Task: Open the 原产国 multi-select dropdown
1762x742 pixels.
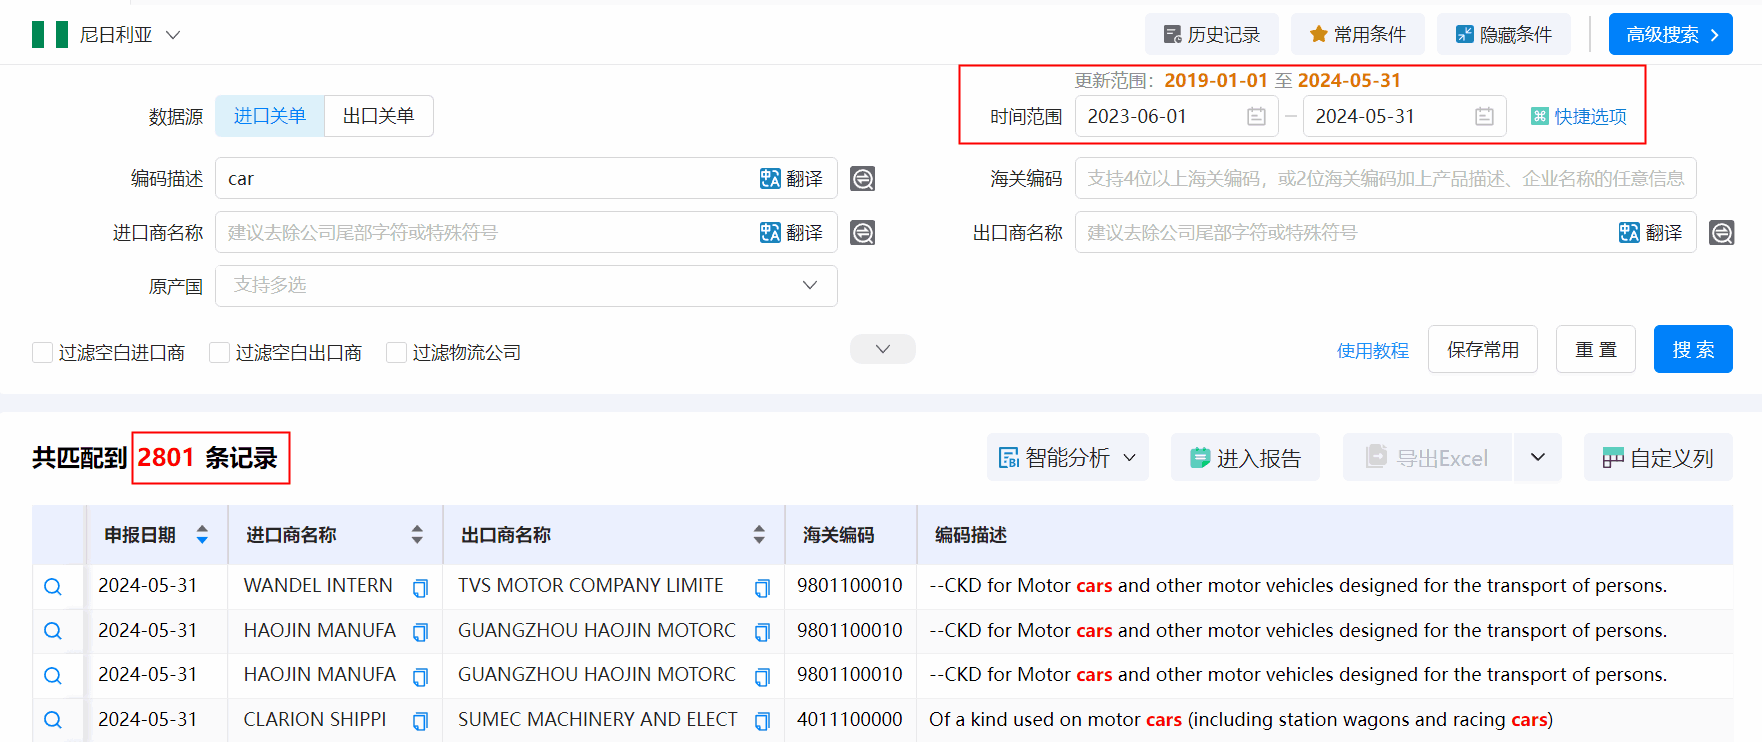Action: (526, 286)
